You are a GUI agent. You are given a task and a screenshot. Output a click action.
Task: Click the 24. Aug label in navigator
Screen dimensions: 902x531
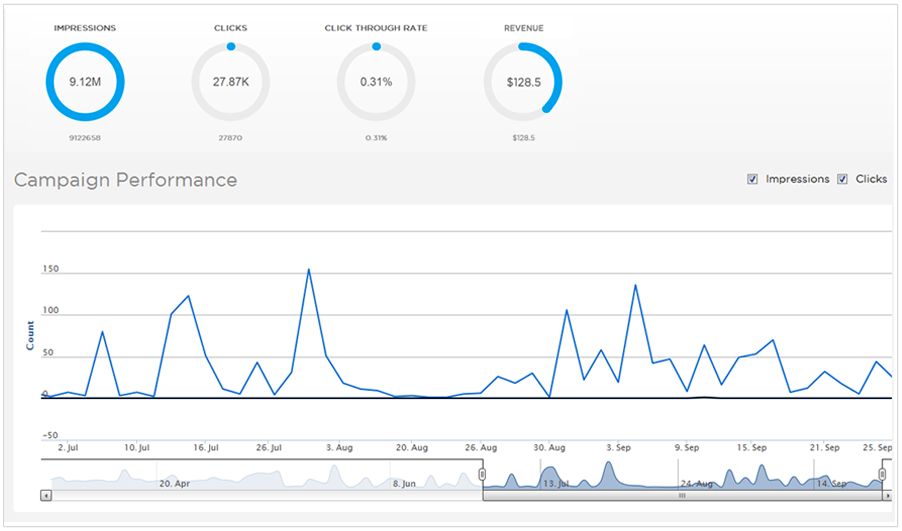pyautogui.click(x=698, y=483)
